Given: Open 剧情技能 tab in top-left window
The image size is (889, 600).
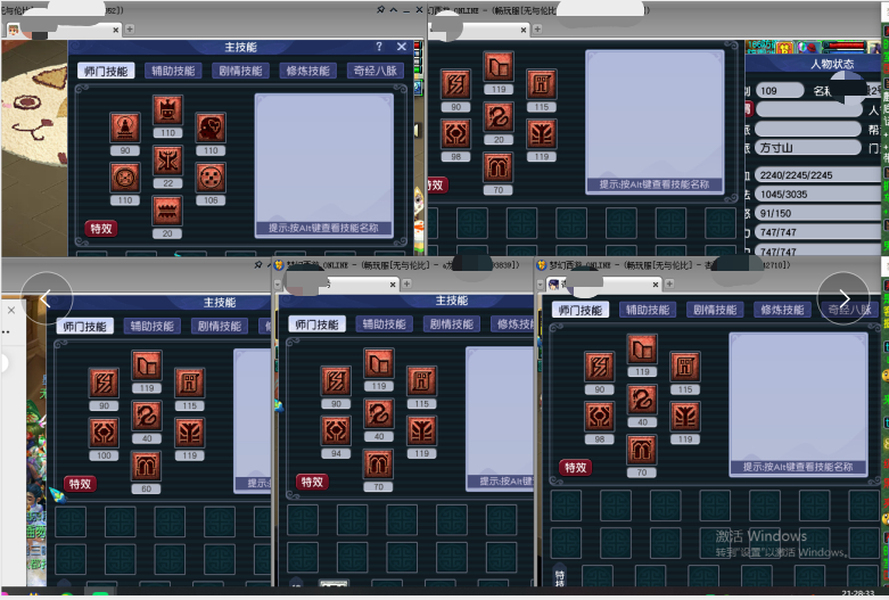Looking at the screenshot, I should tap(240, 70).
